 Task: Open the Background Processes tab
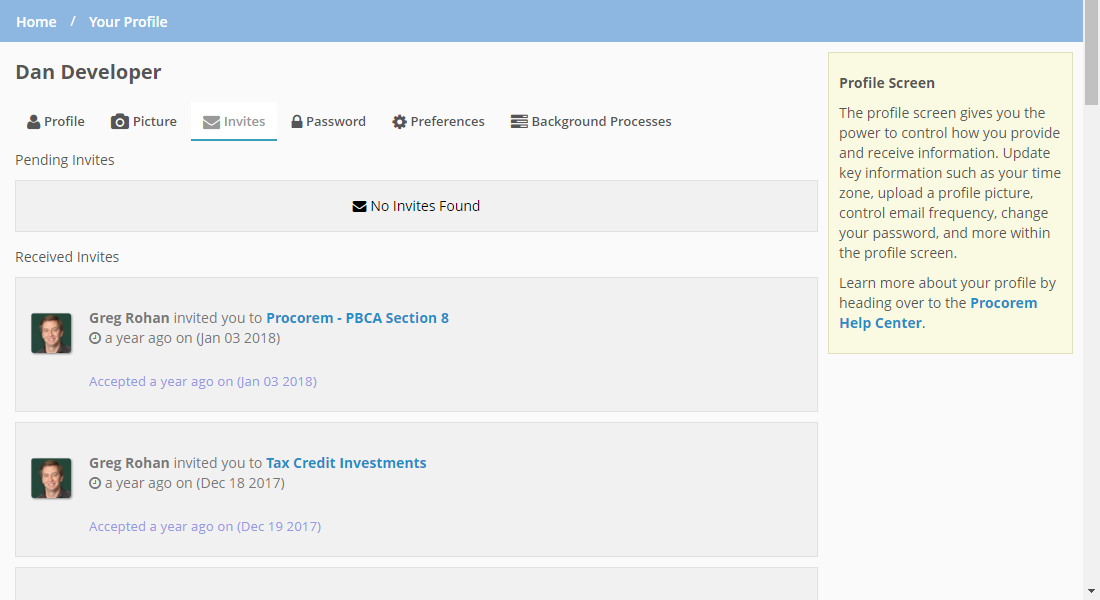click(x=591, y=121)
